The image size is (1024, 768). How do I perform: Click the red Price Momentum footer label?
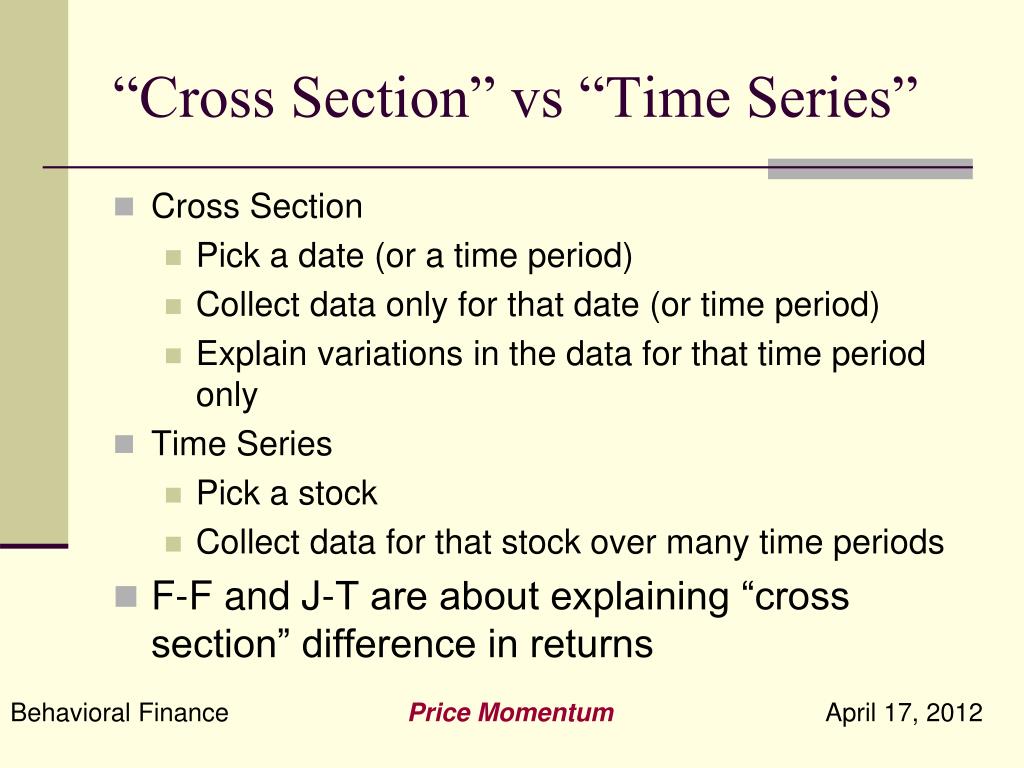pos(511,712)
